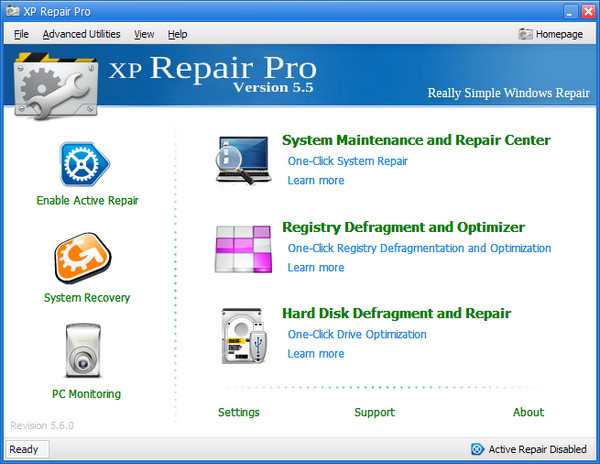This screenshot has width=600, height=464.
Task: Go to the Homepage button
Action: tap(551, 34)
